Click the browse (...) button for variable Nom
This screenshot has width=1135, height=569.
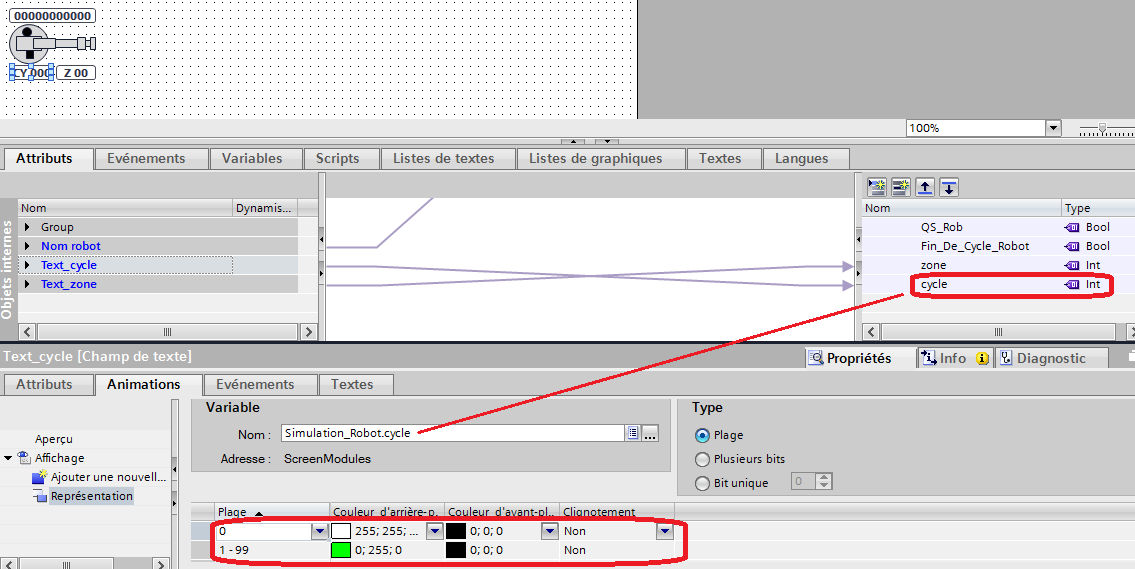coord(650,433)
